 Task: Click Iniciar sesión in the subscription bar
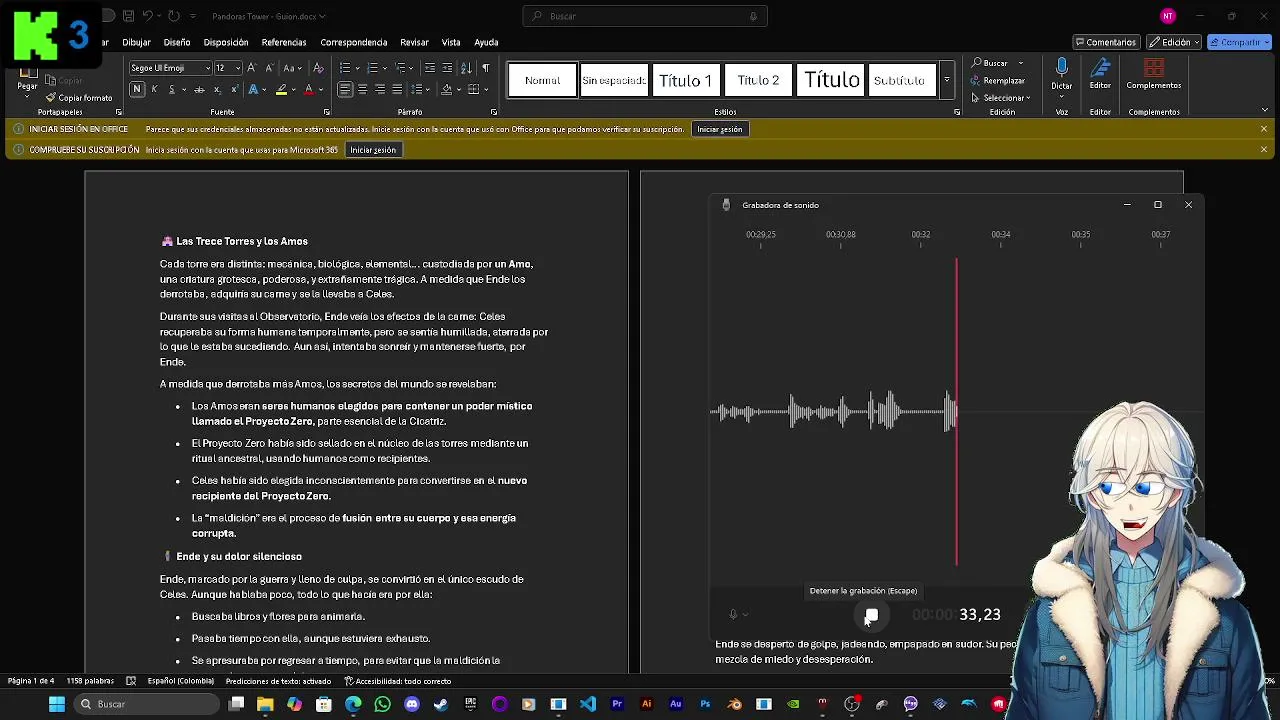pyautogui.click(x=373, y=150)
